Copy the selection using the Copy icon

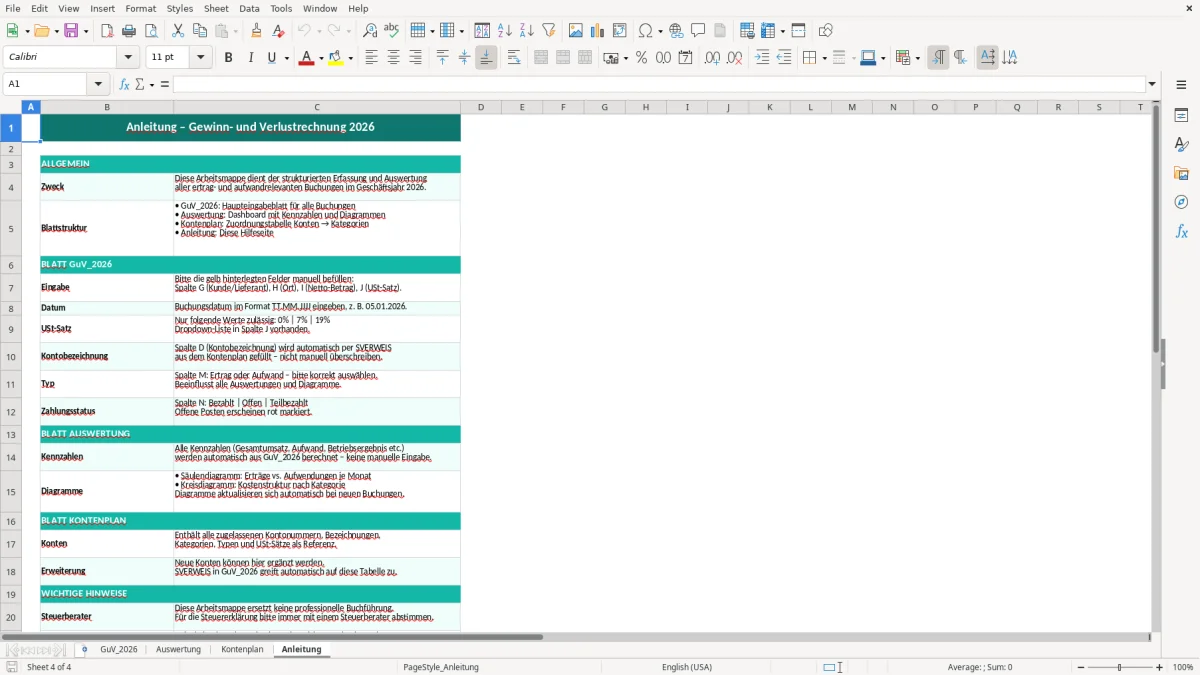coord(199,31)
